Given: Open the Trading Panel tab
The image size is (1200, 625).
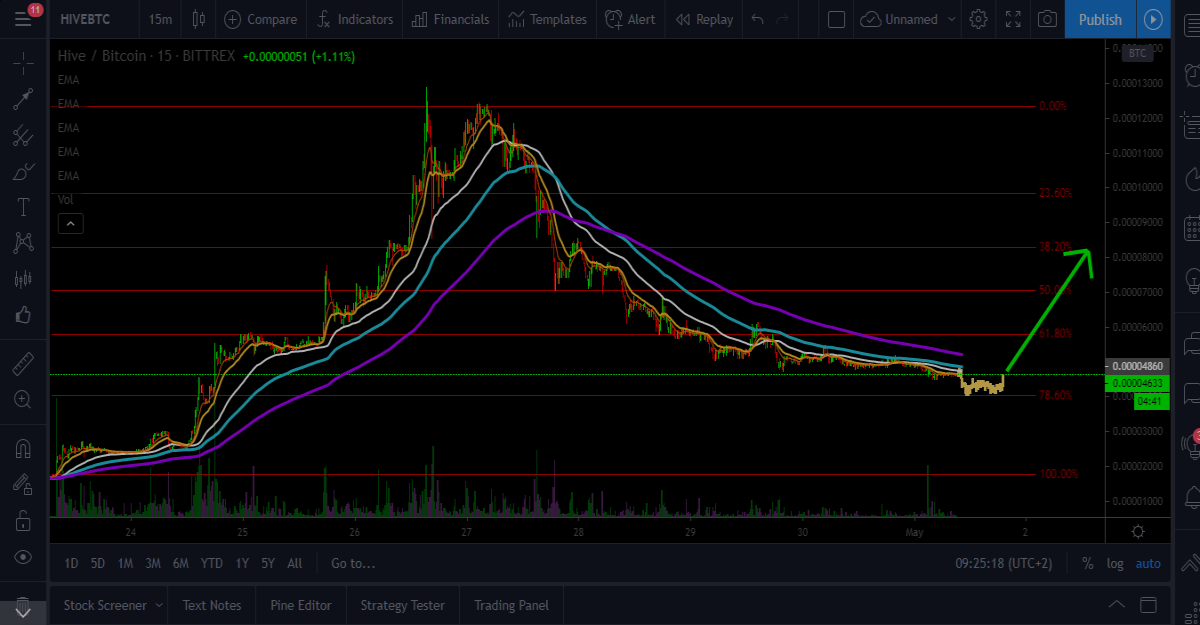Looking at the screenshot, I should (512, 605).
